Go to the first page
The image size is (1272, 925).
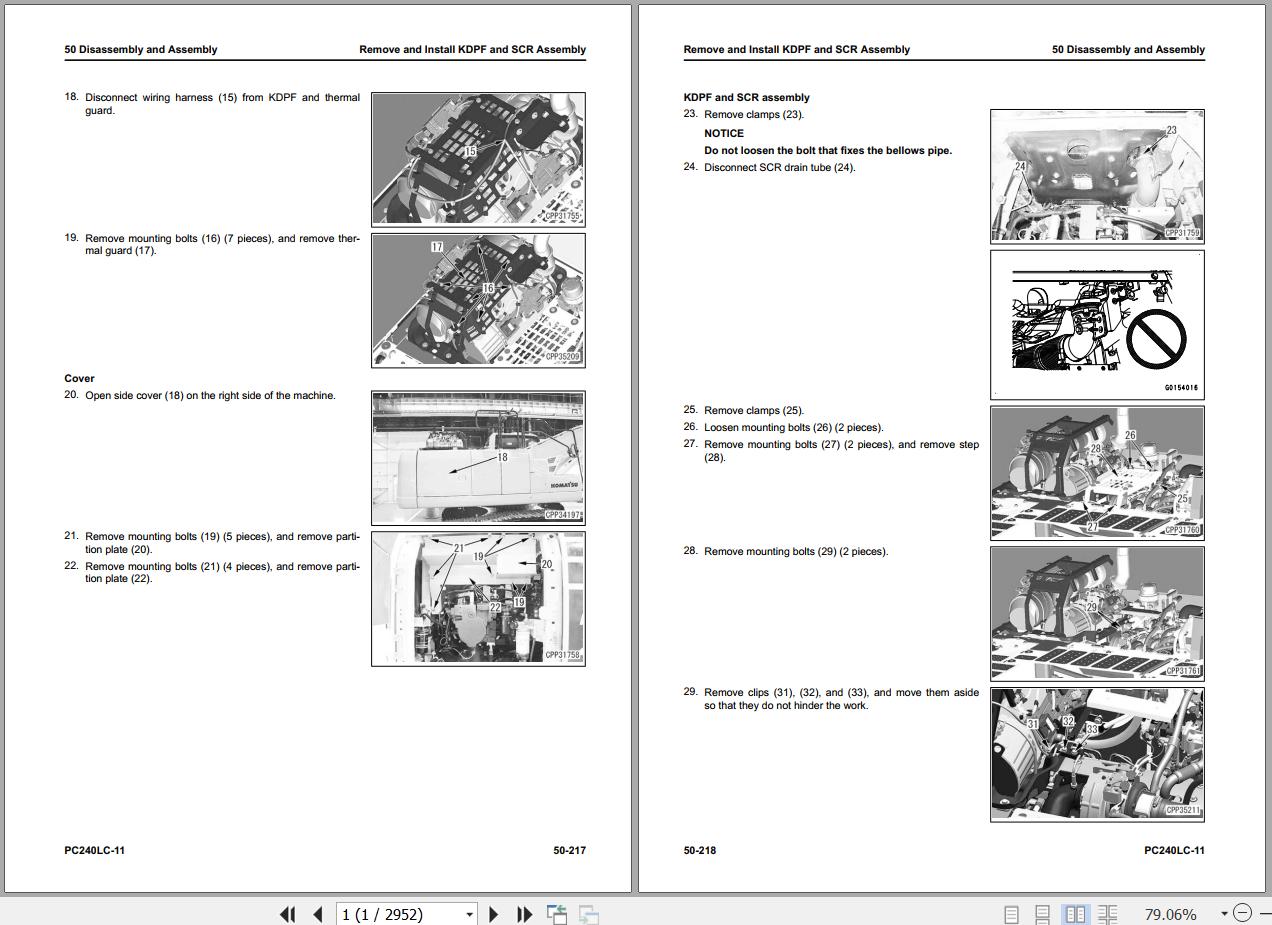tap(288, 914)
